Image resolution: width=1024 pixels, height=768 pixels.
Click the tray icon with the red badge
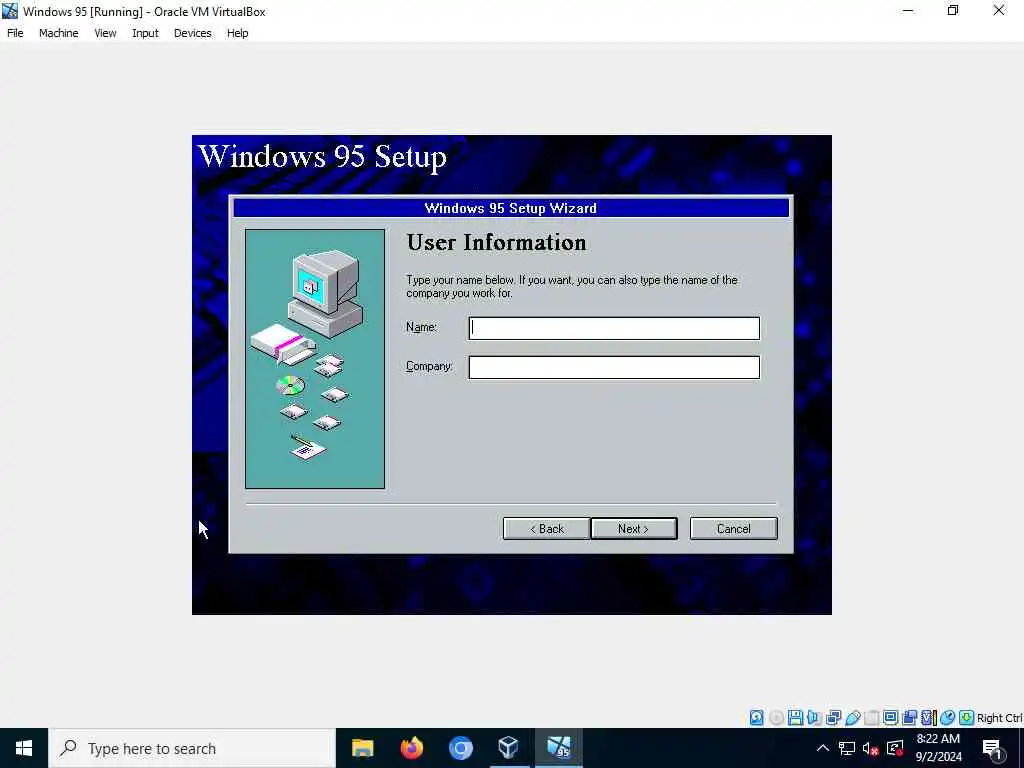point(895,748)
